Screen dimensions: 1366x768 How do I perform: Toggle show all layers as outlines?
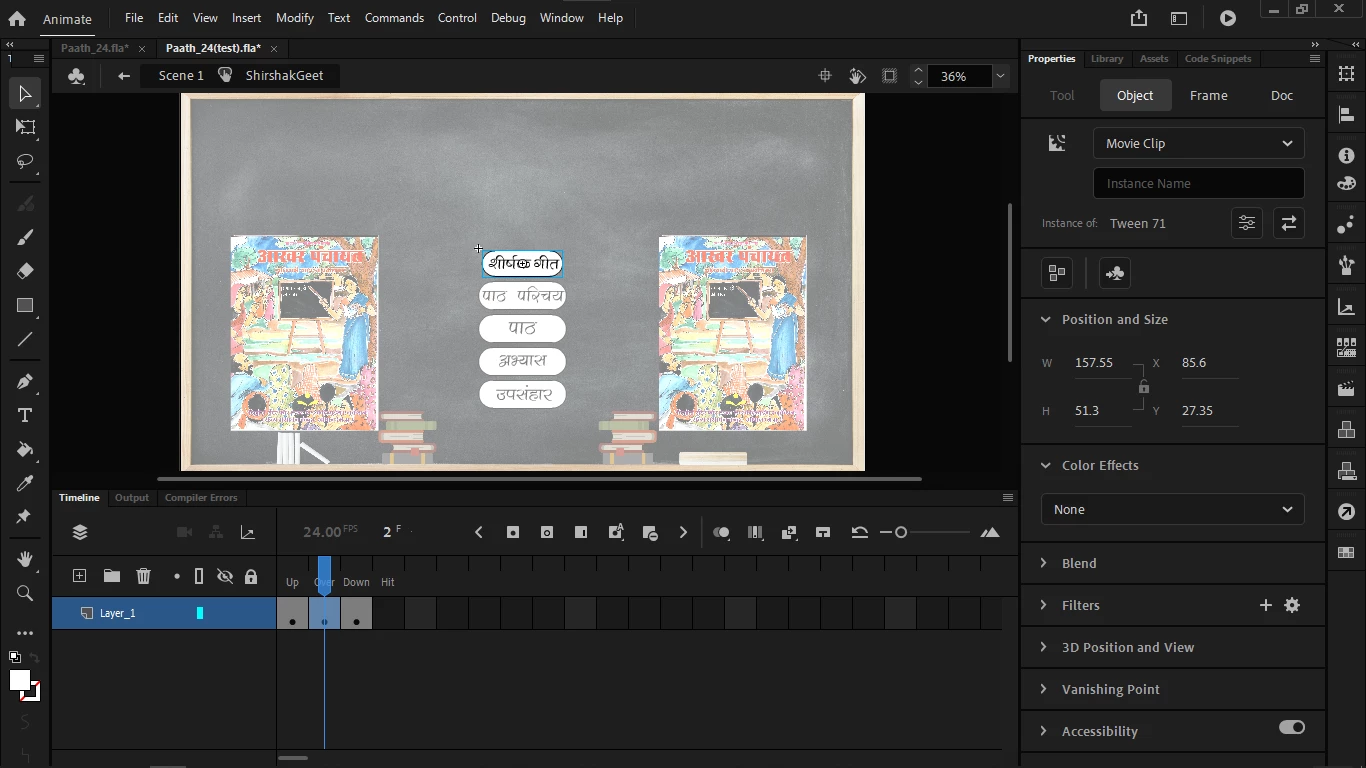[x=199, y=576]
